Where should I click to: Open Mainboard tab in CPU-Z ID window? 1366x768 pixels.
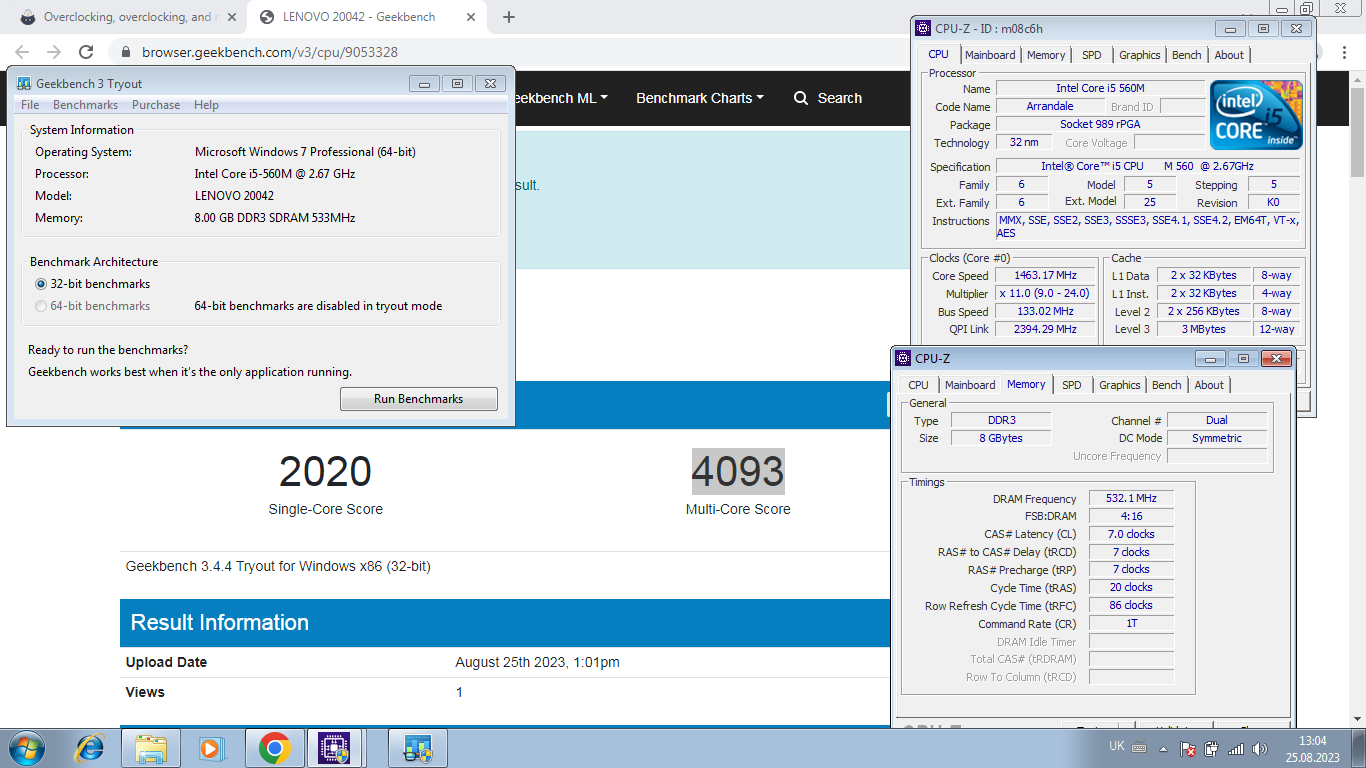(x=990, y=55)
